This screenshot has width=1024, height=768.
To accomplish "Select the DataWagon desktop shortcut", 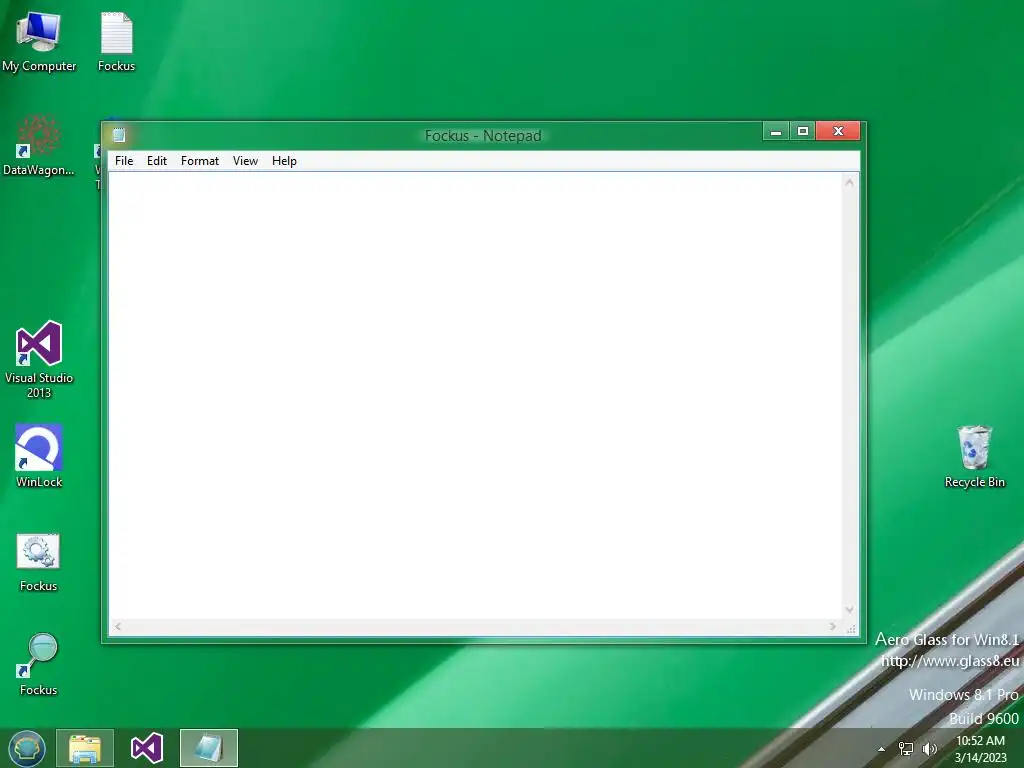I will pos(39,146).
